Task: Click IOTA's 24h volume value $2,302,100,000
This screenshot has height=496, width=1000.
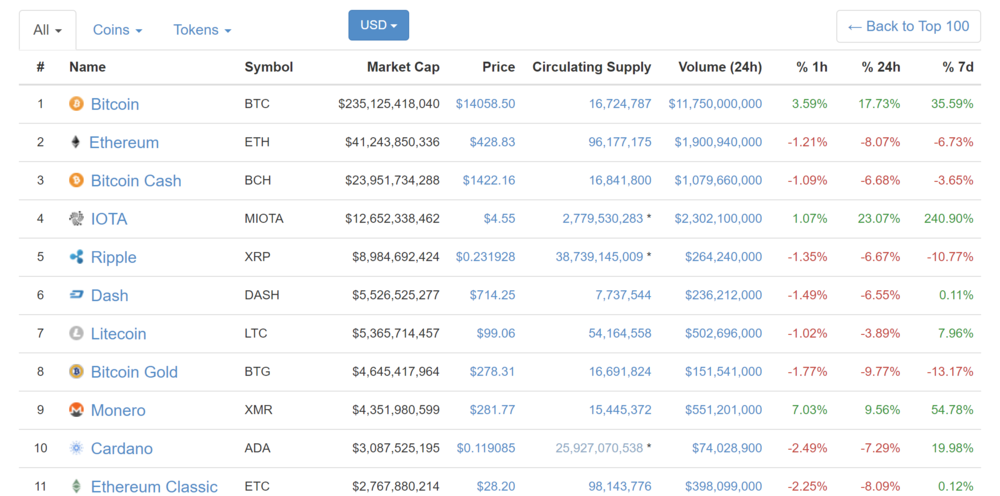Action: 718,219
